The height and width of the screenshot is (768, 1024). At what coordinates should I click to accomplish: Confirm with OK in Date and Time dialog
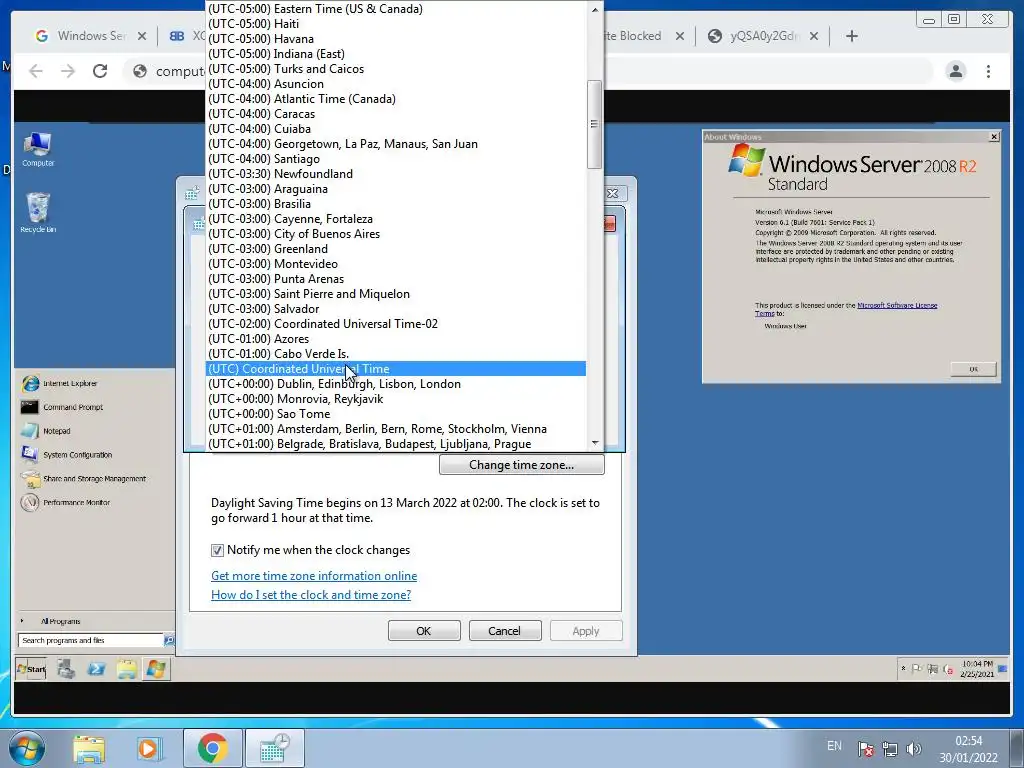point(424,631)
